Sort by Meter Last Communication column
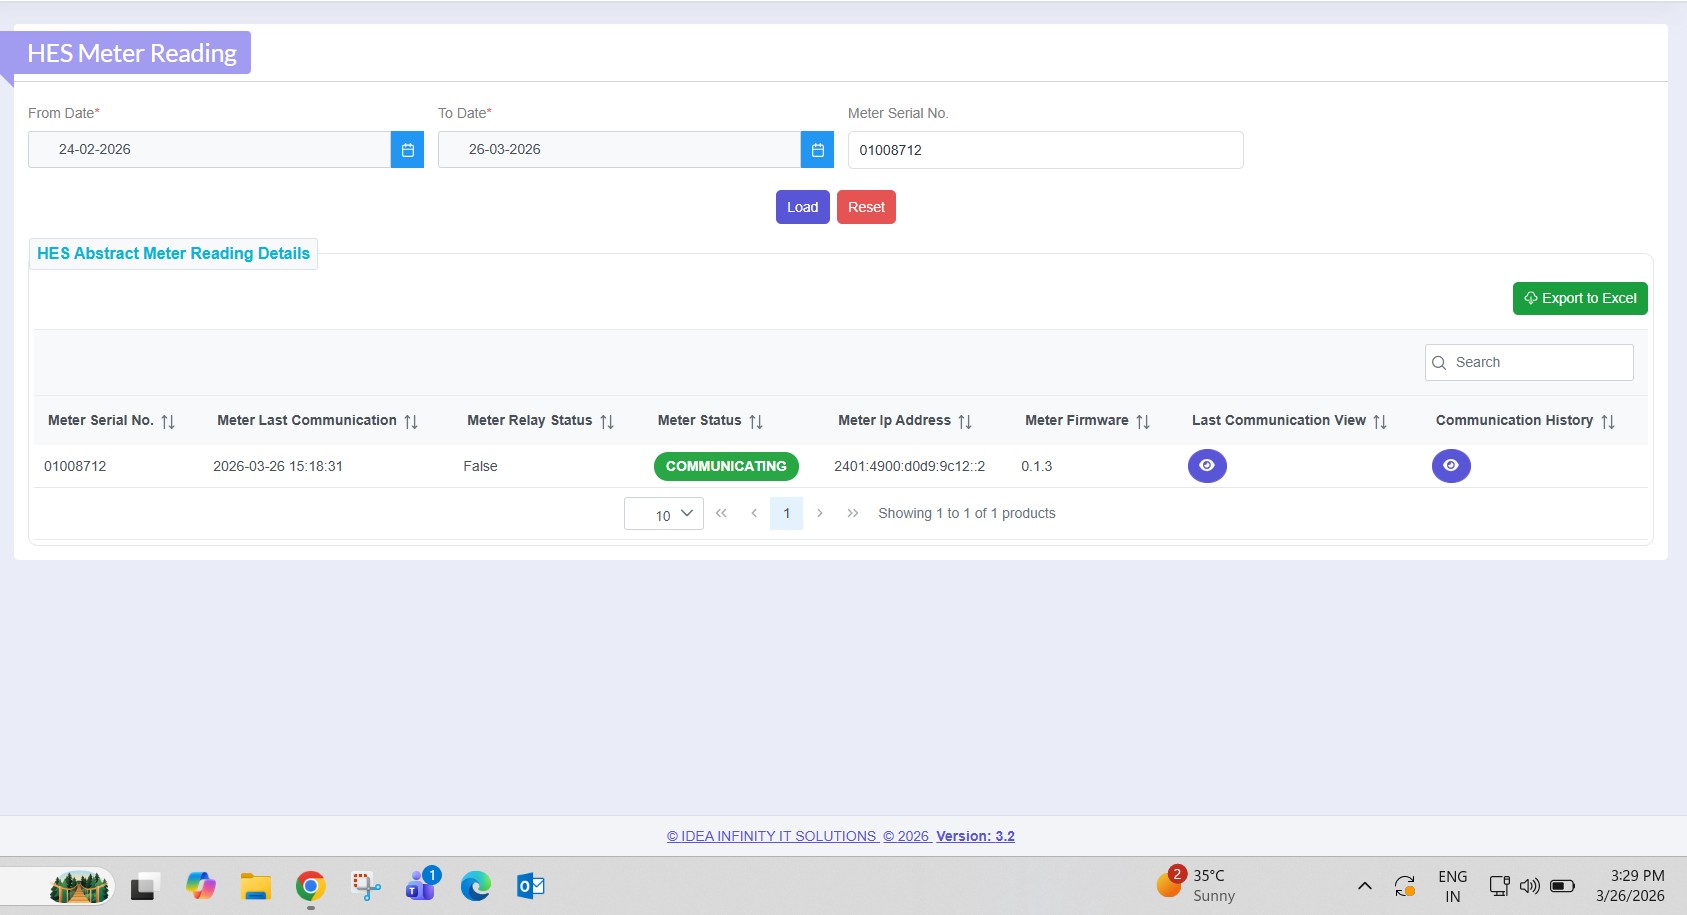Image resolution: width=1687 pixels, height=915 pixels. tap(411, 422)
